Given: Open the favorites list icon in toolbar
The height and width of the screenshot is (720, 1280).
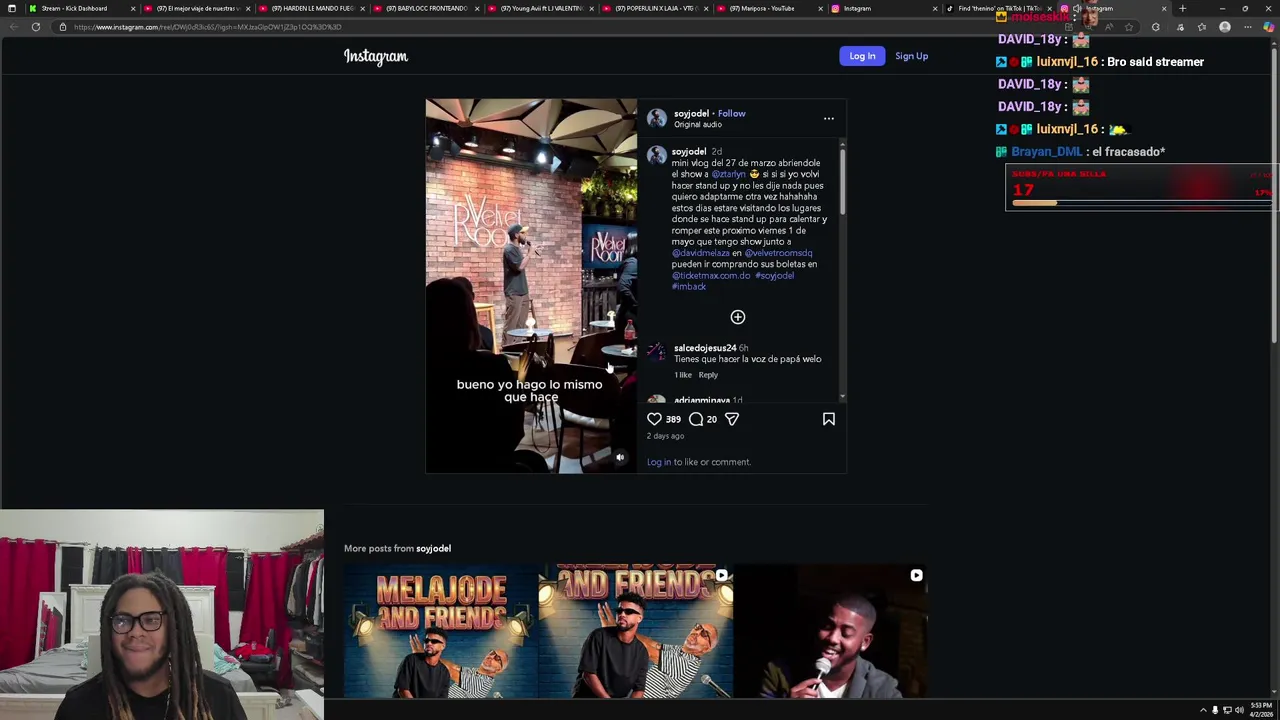Looking at the screenshot, I should click(1202, 27).
